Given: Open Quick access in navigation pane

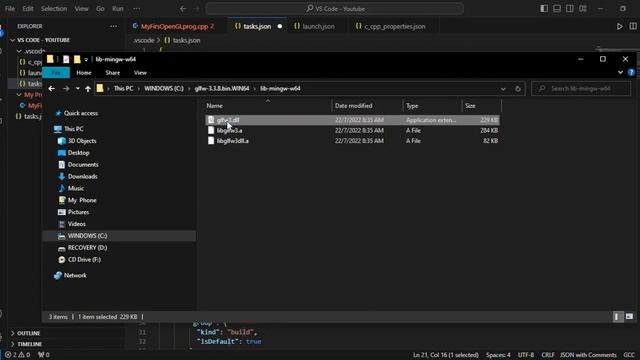Looking at the screenshot, I should point(76,113).
